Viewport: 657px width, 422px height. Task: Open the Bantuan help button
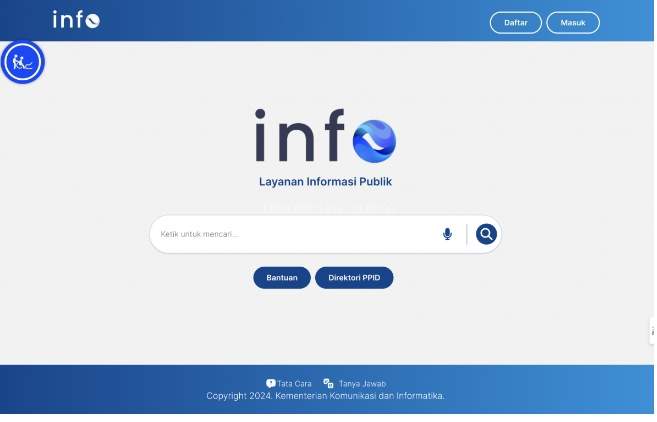tap(282, 278)
